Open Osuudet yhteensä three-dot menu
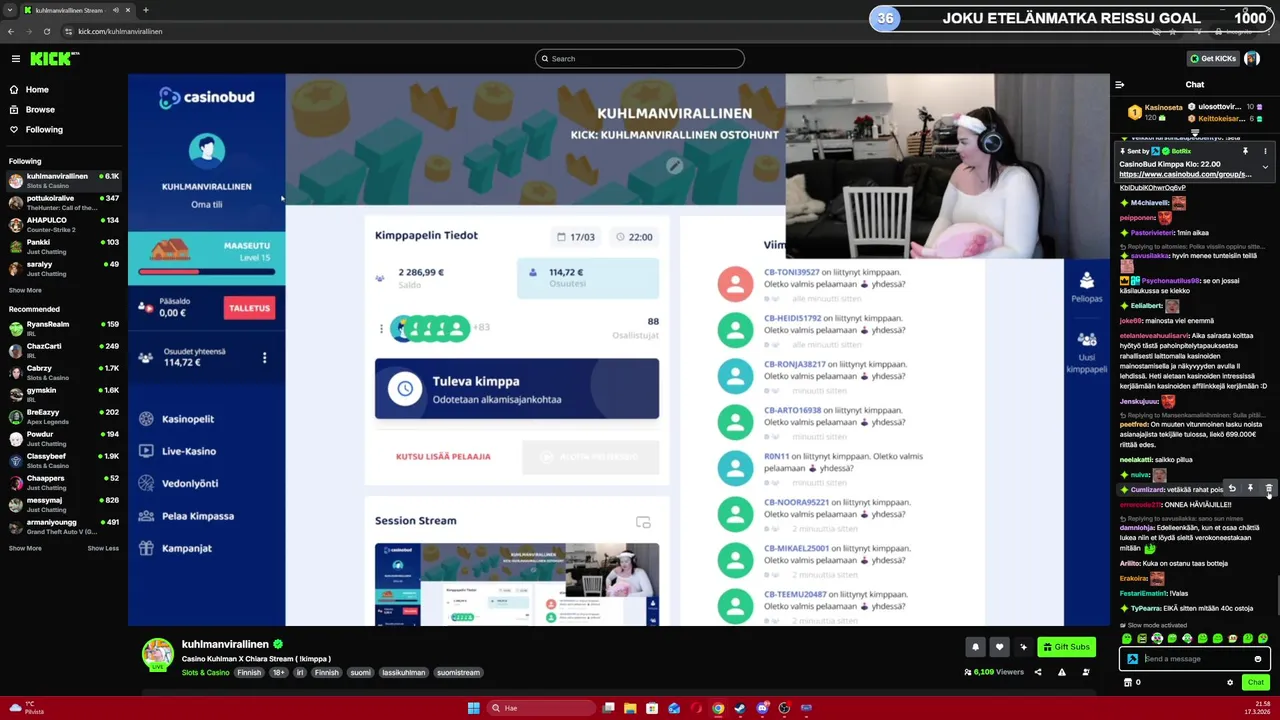 point(264,357)
